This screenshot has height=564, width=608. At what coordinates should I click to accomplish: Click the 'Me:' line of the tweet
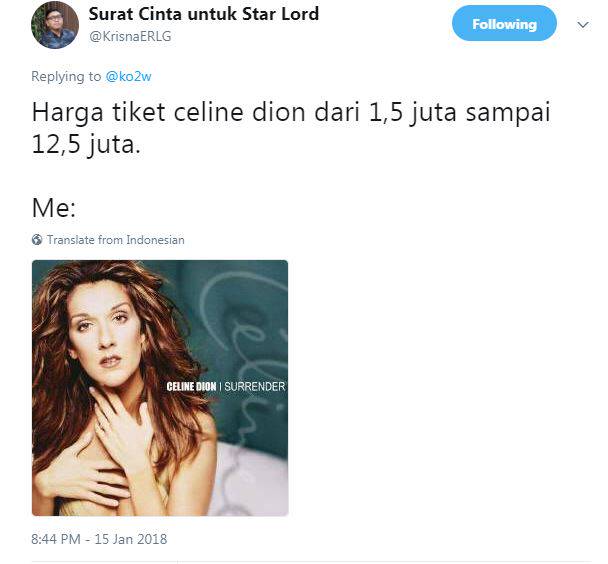click(x=54, y=208)
